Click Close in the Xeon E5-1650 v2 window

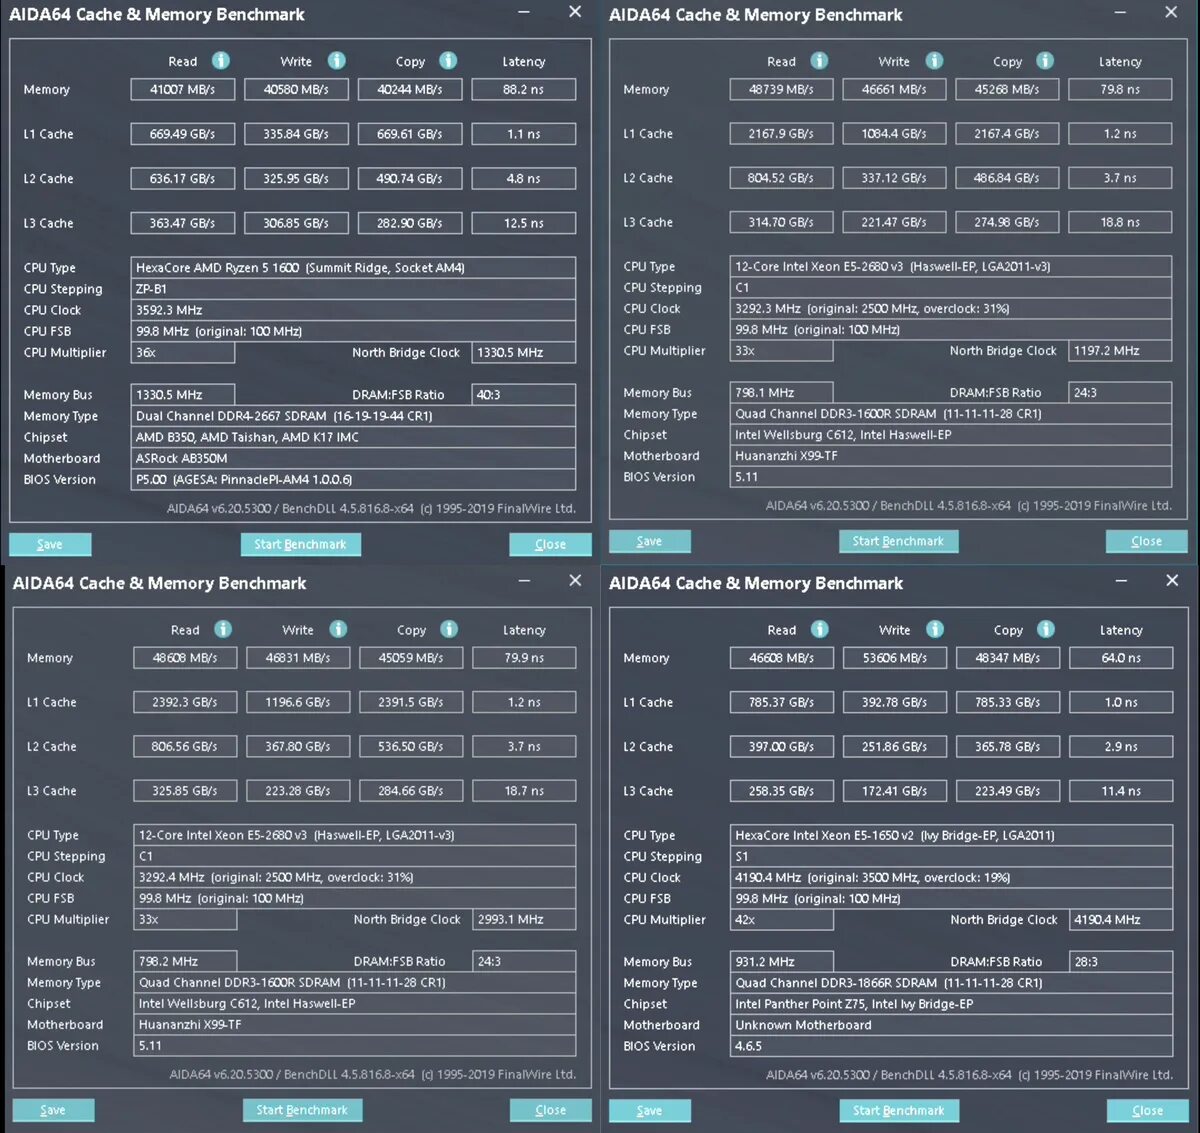(1148, 1110)
